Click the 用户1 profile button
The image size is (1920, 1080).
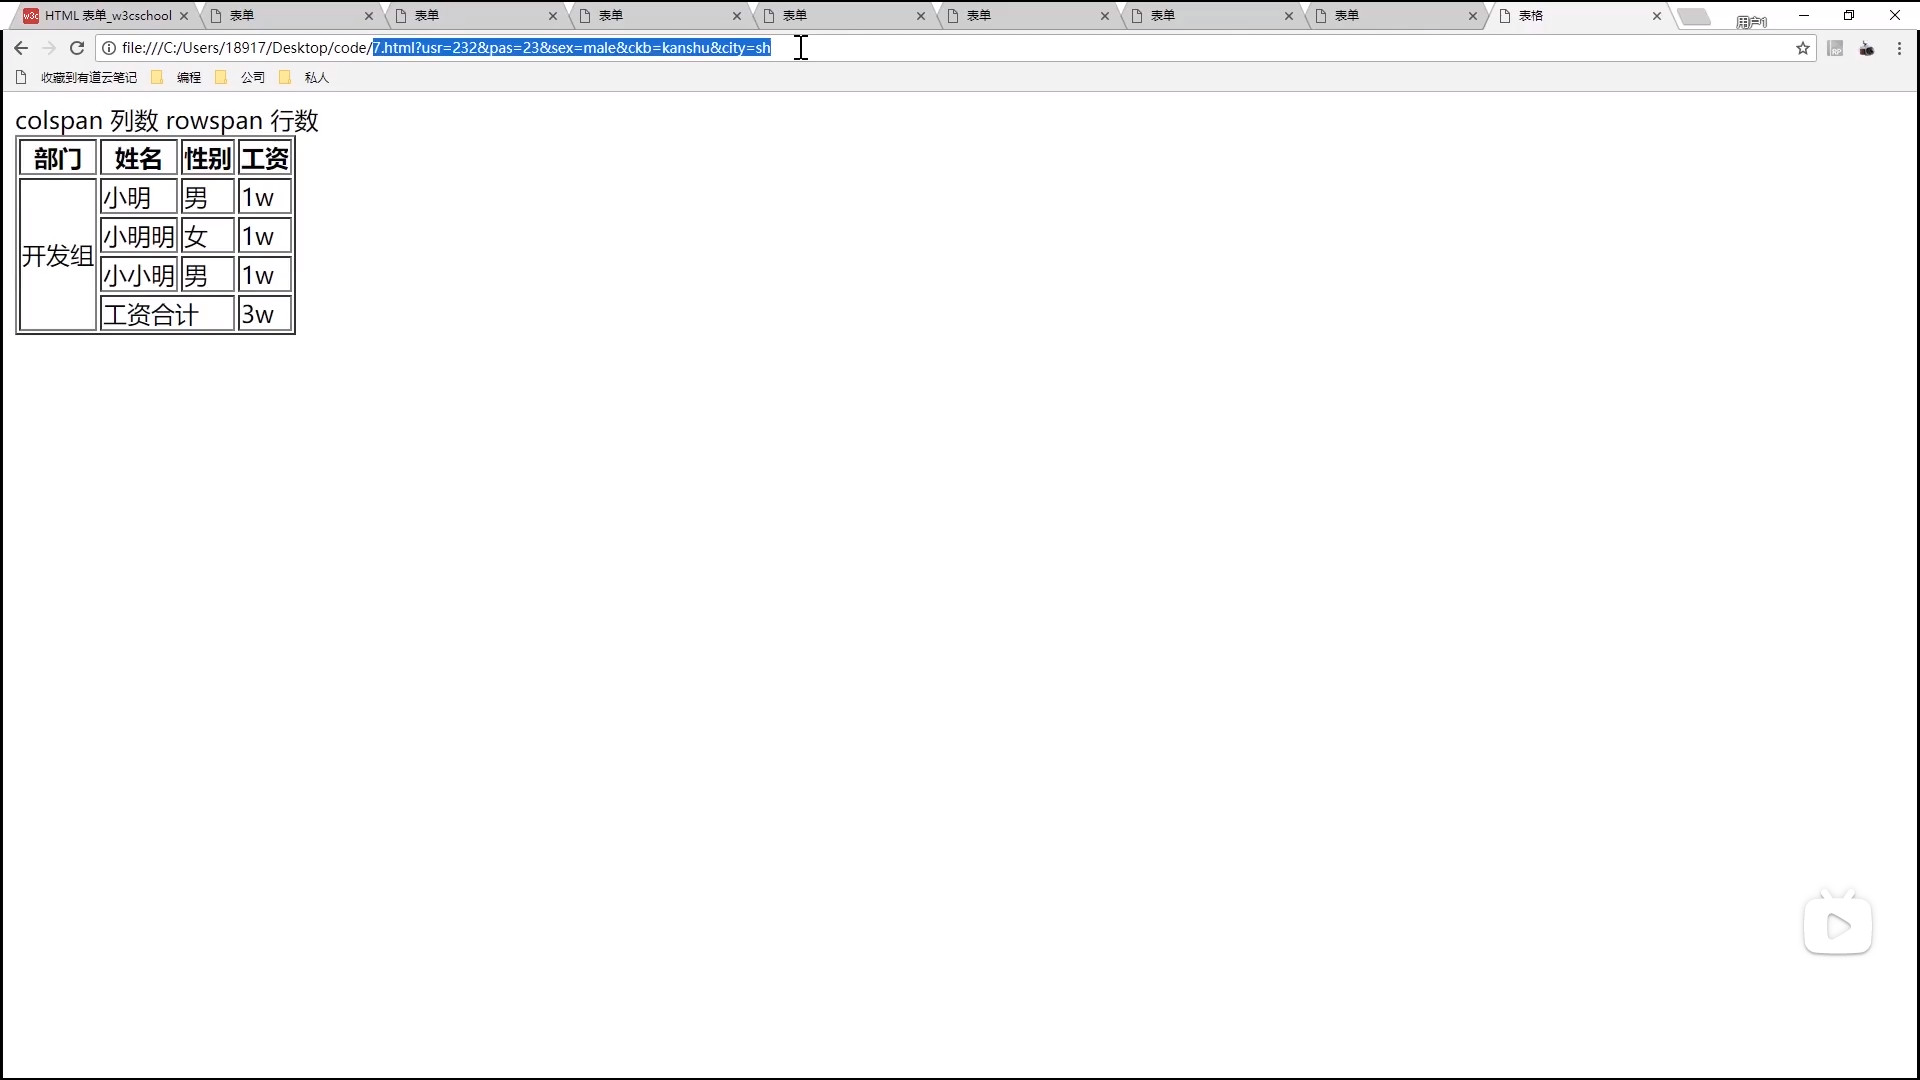tap(1751, 21)
